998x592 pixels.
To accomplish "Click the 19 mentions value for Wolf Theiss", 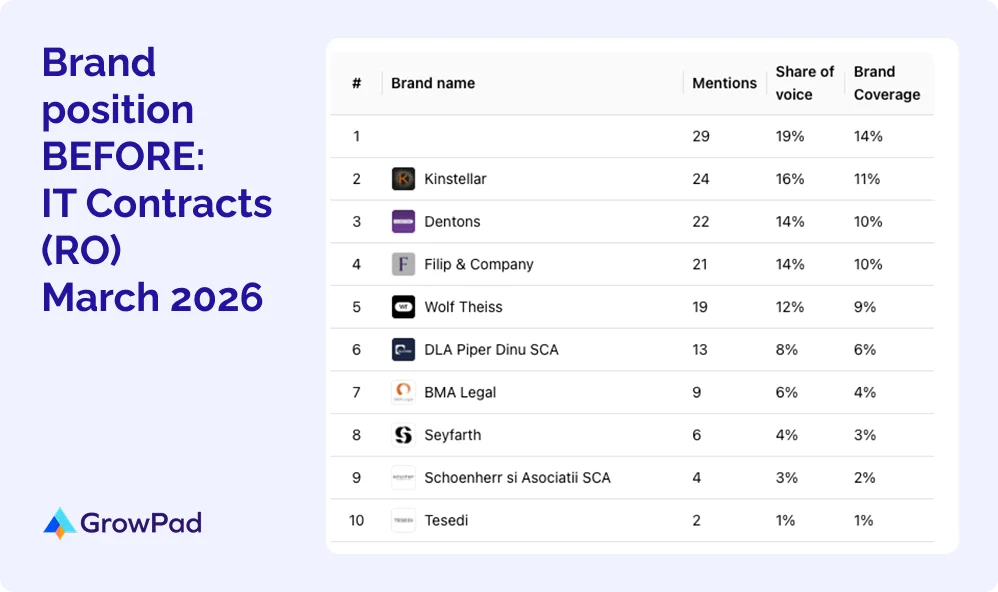I will point(699,307).
